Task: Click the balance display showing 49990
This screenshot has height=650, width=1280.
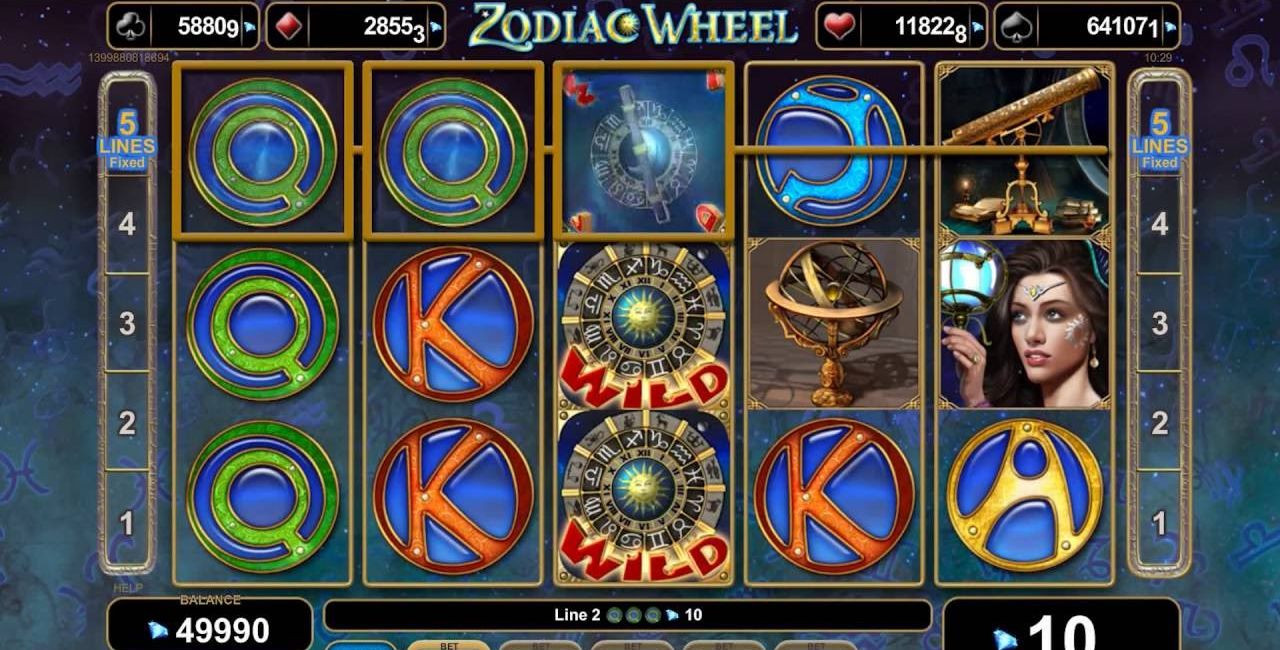Action: coord(209,625)
